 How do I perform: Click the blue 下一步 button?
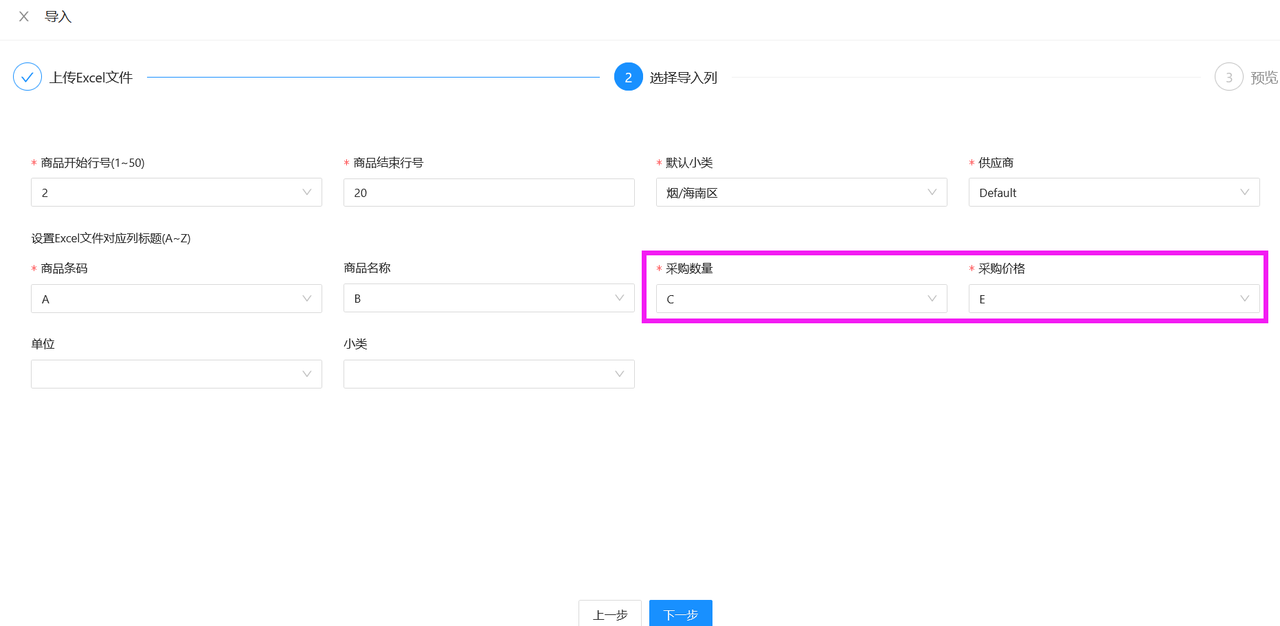(x=681, y=614)
